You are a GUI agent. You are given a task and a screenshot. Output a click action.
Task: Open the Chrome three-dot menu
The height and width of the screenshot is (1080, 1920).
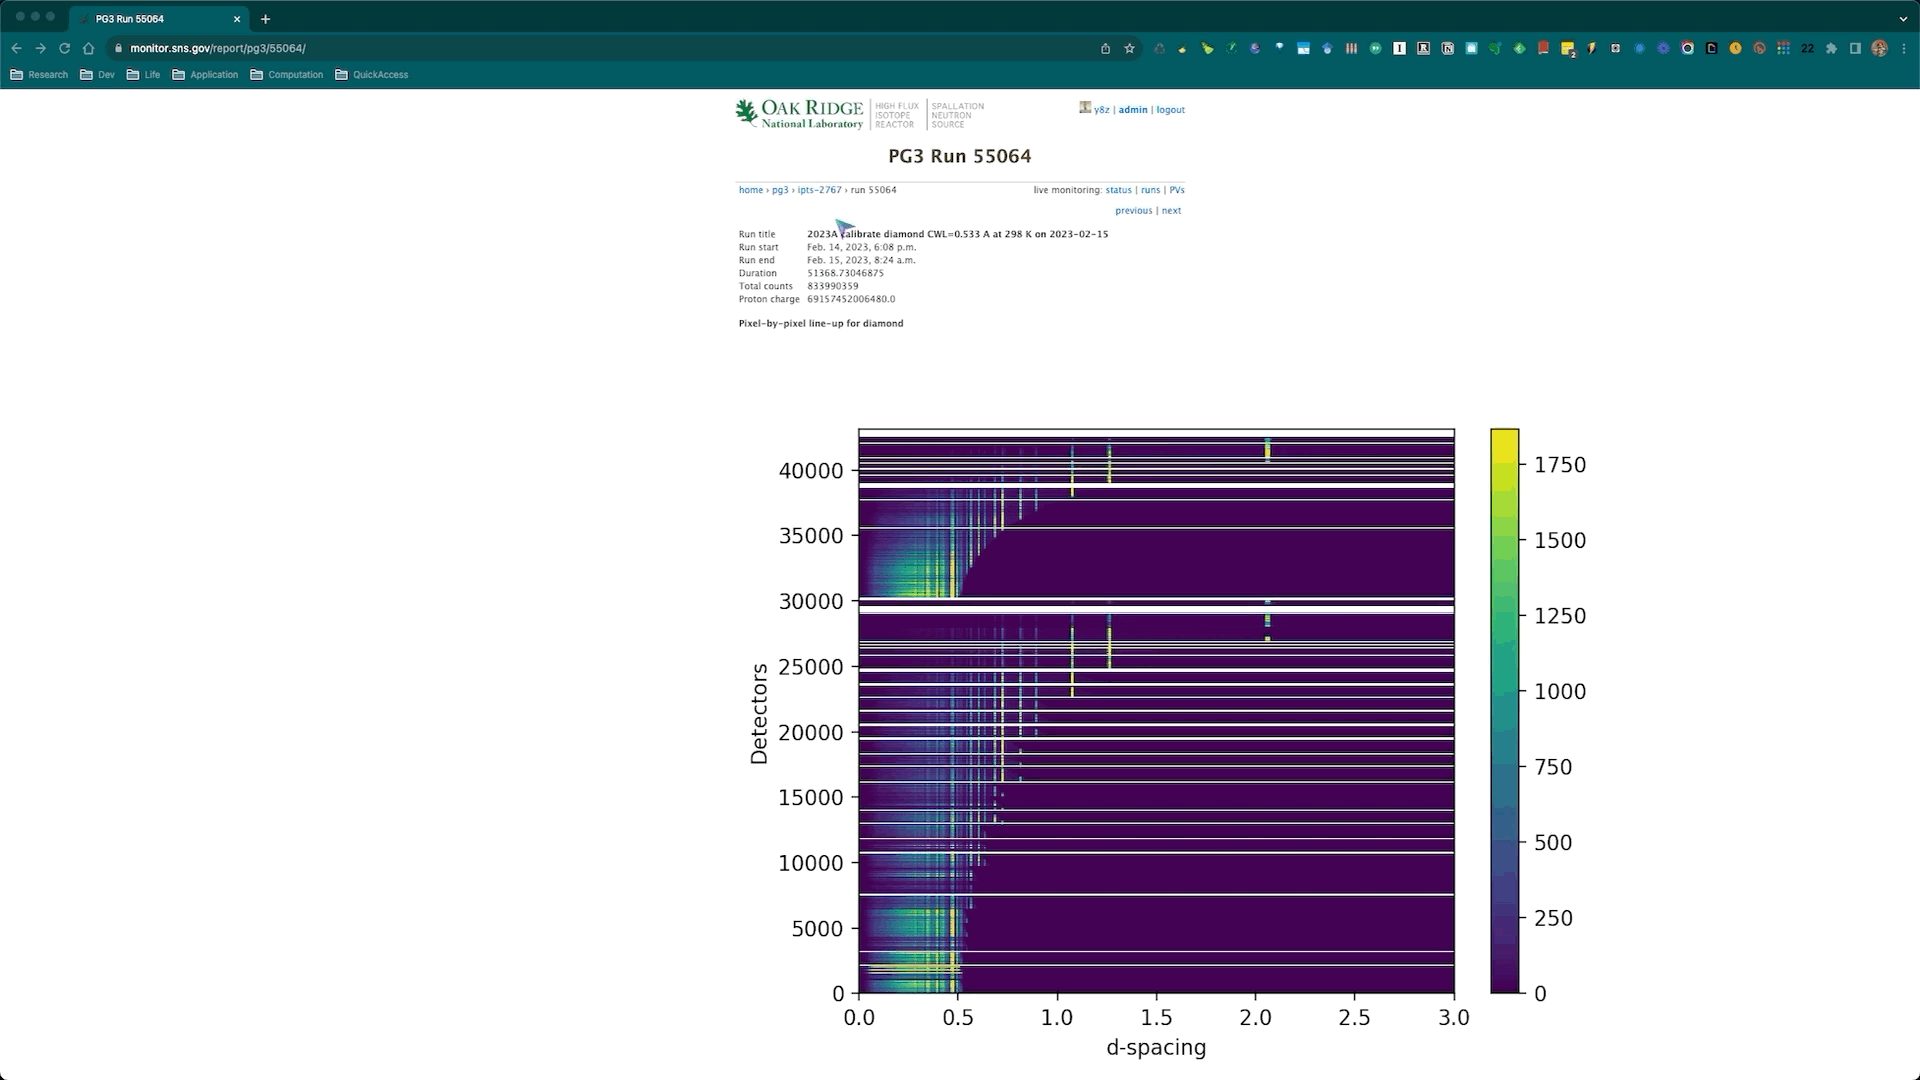(x=1903, y=48)
